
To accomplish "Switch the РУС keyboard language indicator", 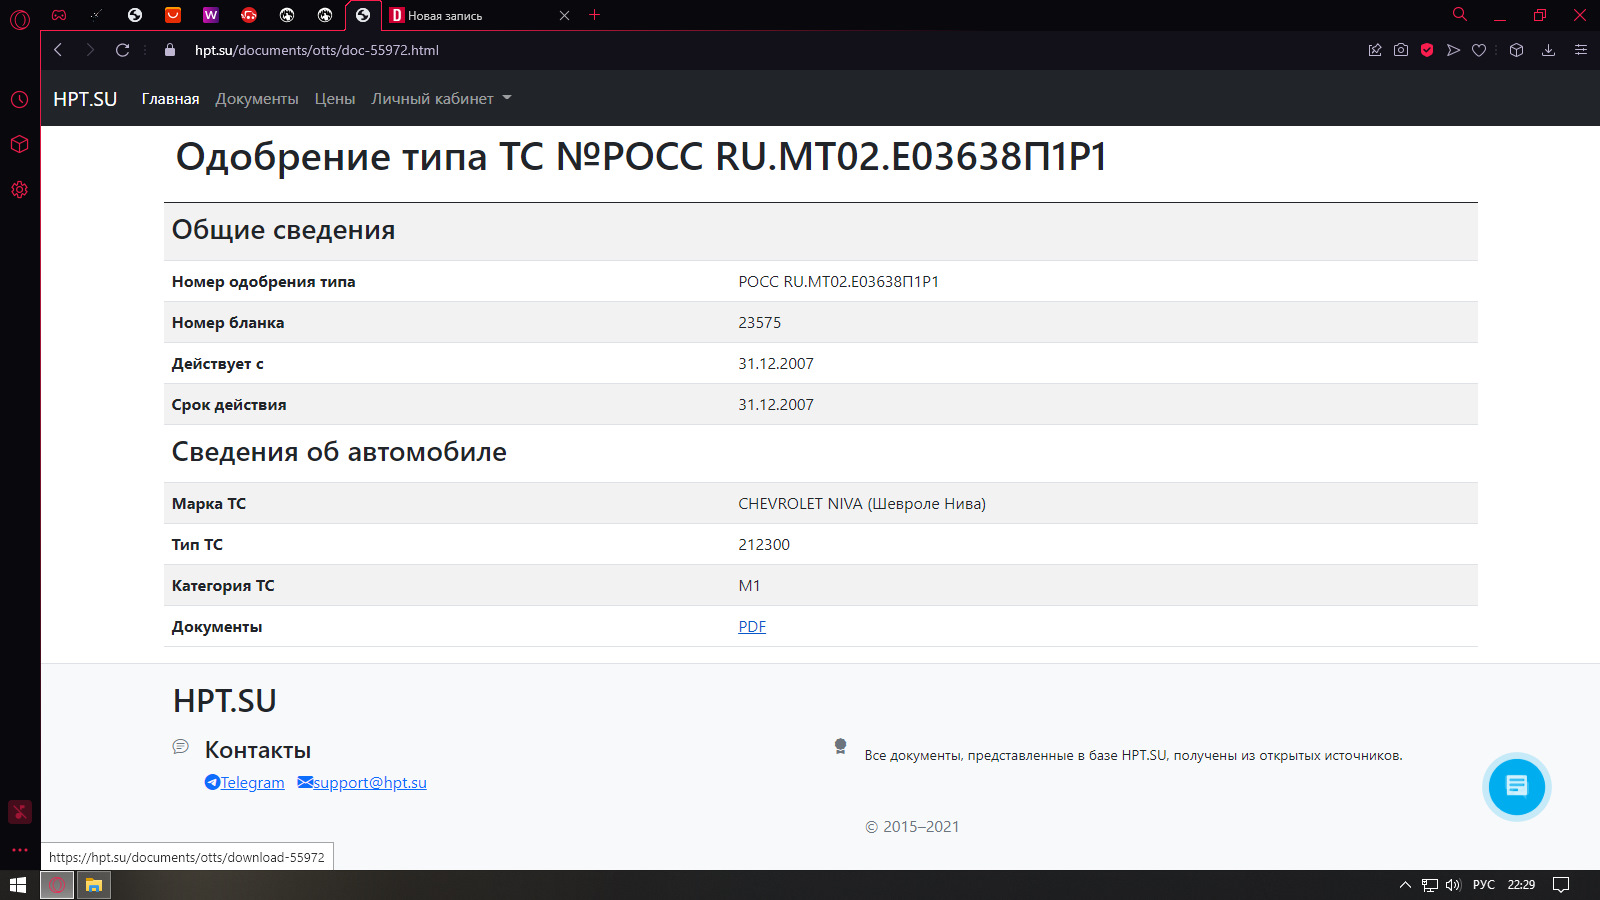I will click(x=1484, y=885).
